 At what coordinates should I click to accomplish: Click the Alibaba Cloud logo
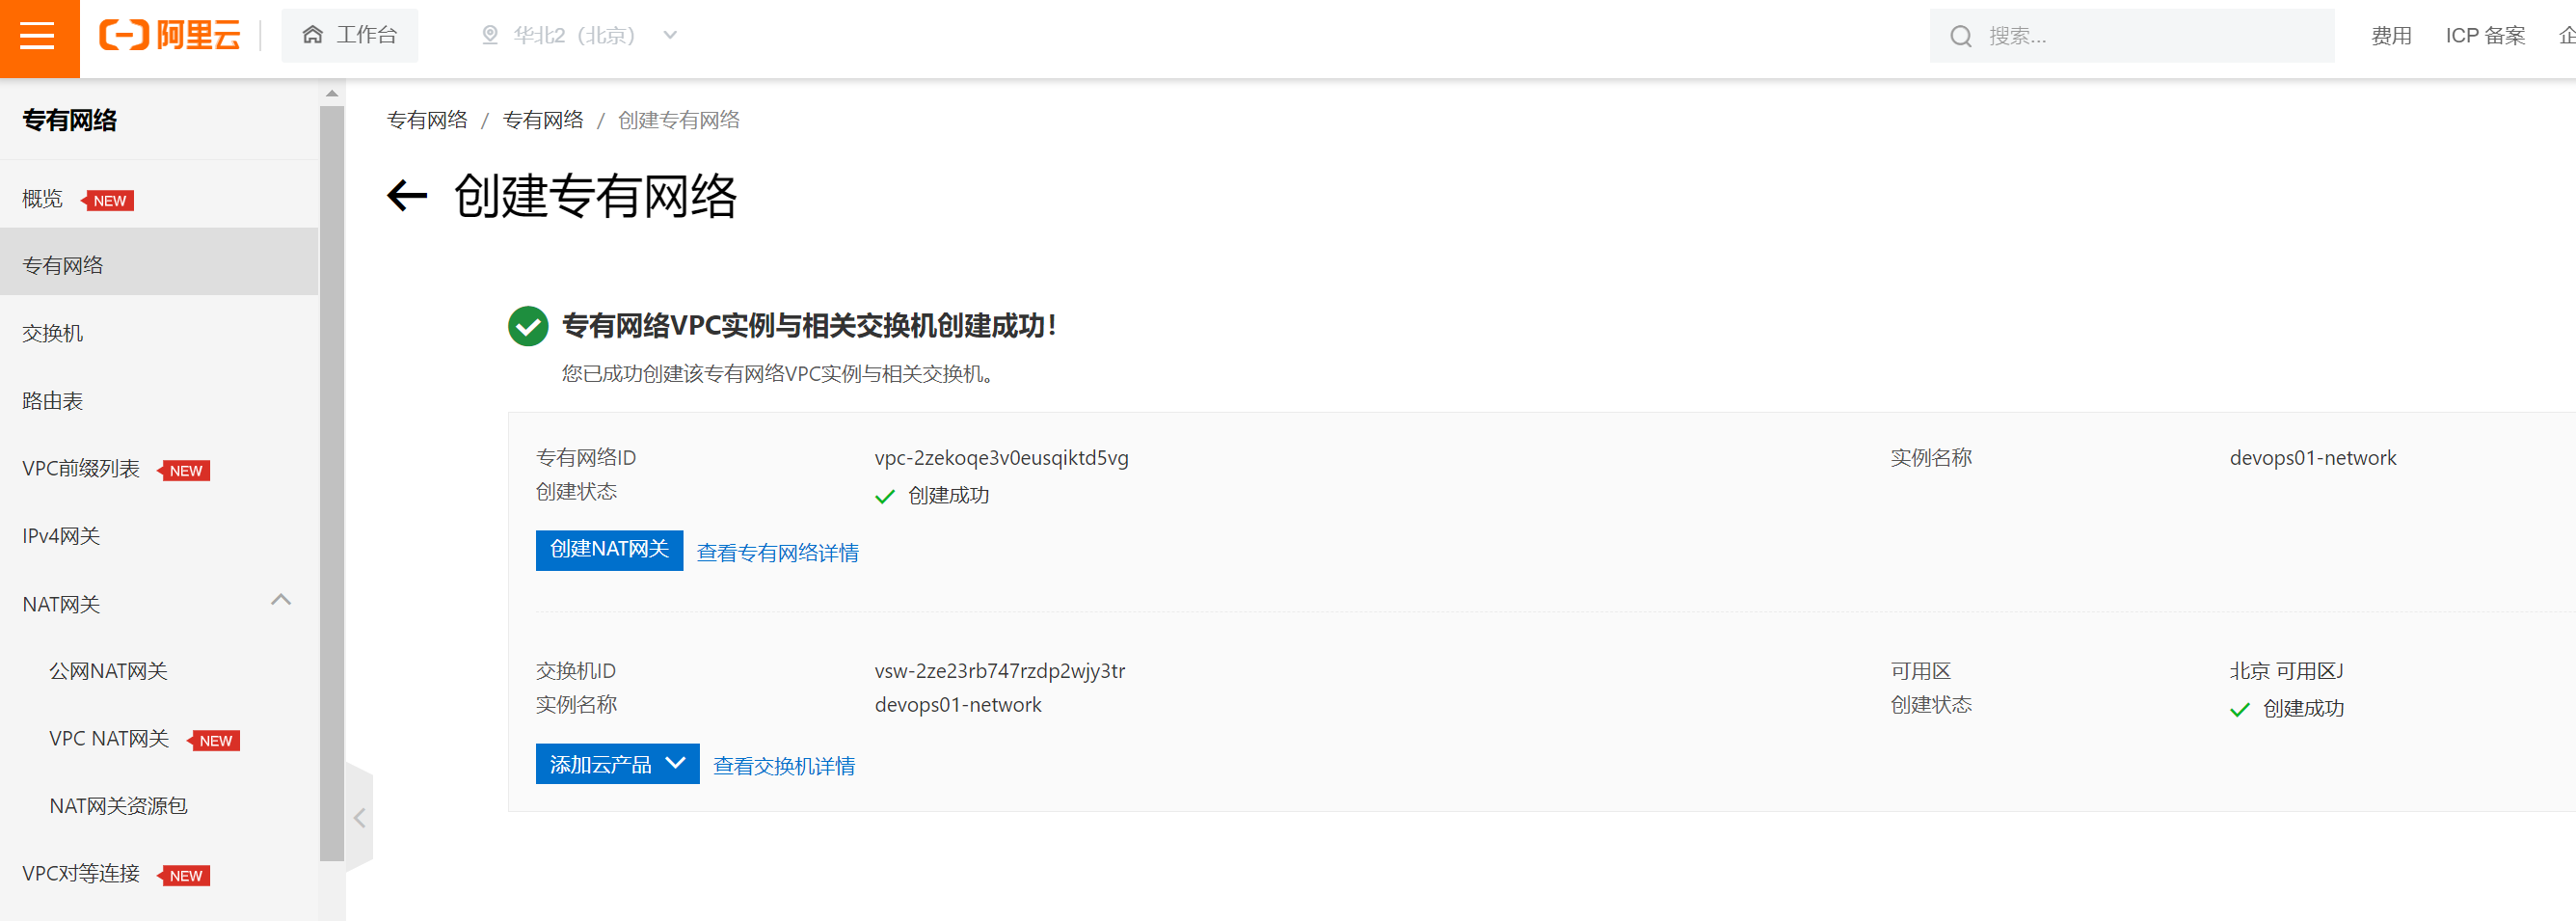pyautogui.click(x=170, y=36)
